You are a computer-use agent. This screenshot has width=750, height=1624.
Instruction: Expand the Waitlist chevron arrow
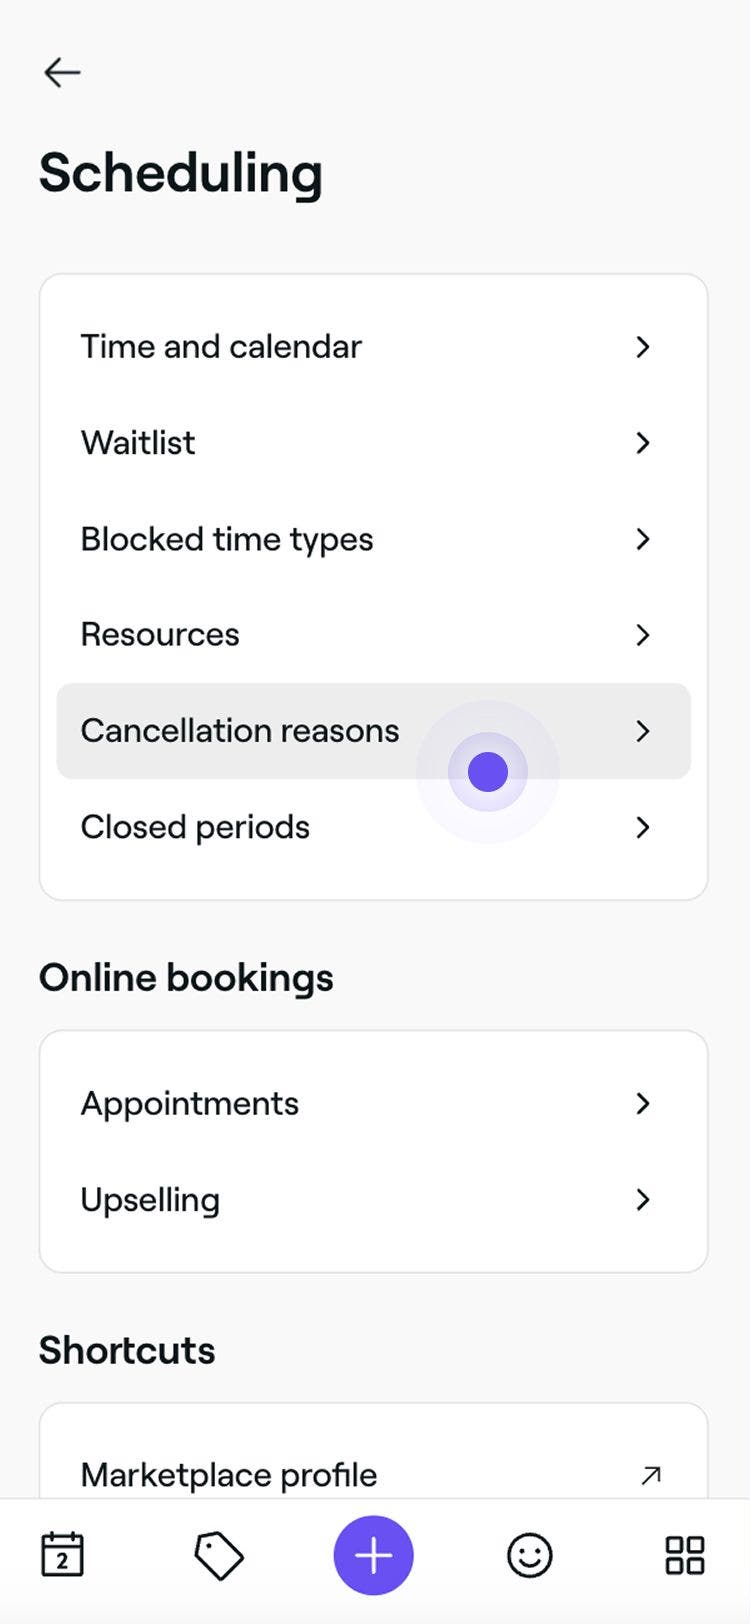[x=643, y=443]
